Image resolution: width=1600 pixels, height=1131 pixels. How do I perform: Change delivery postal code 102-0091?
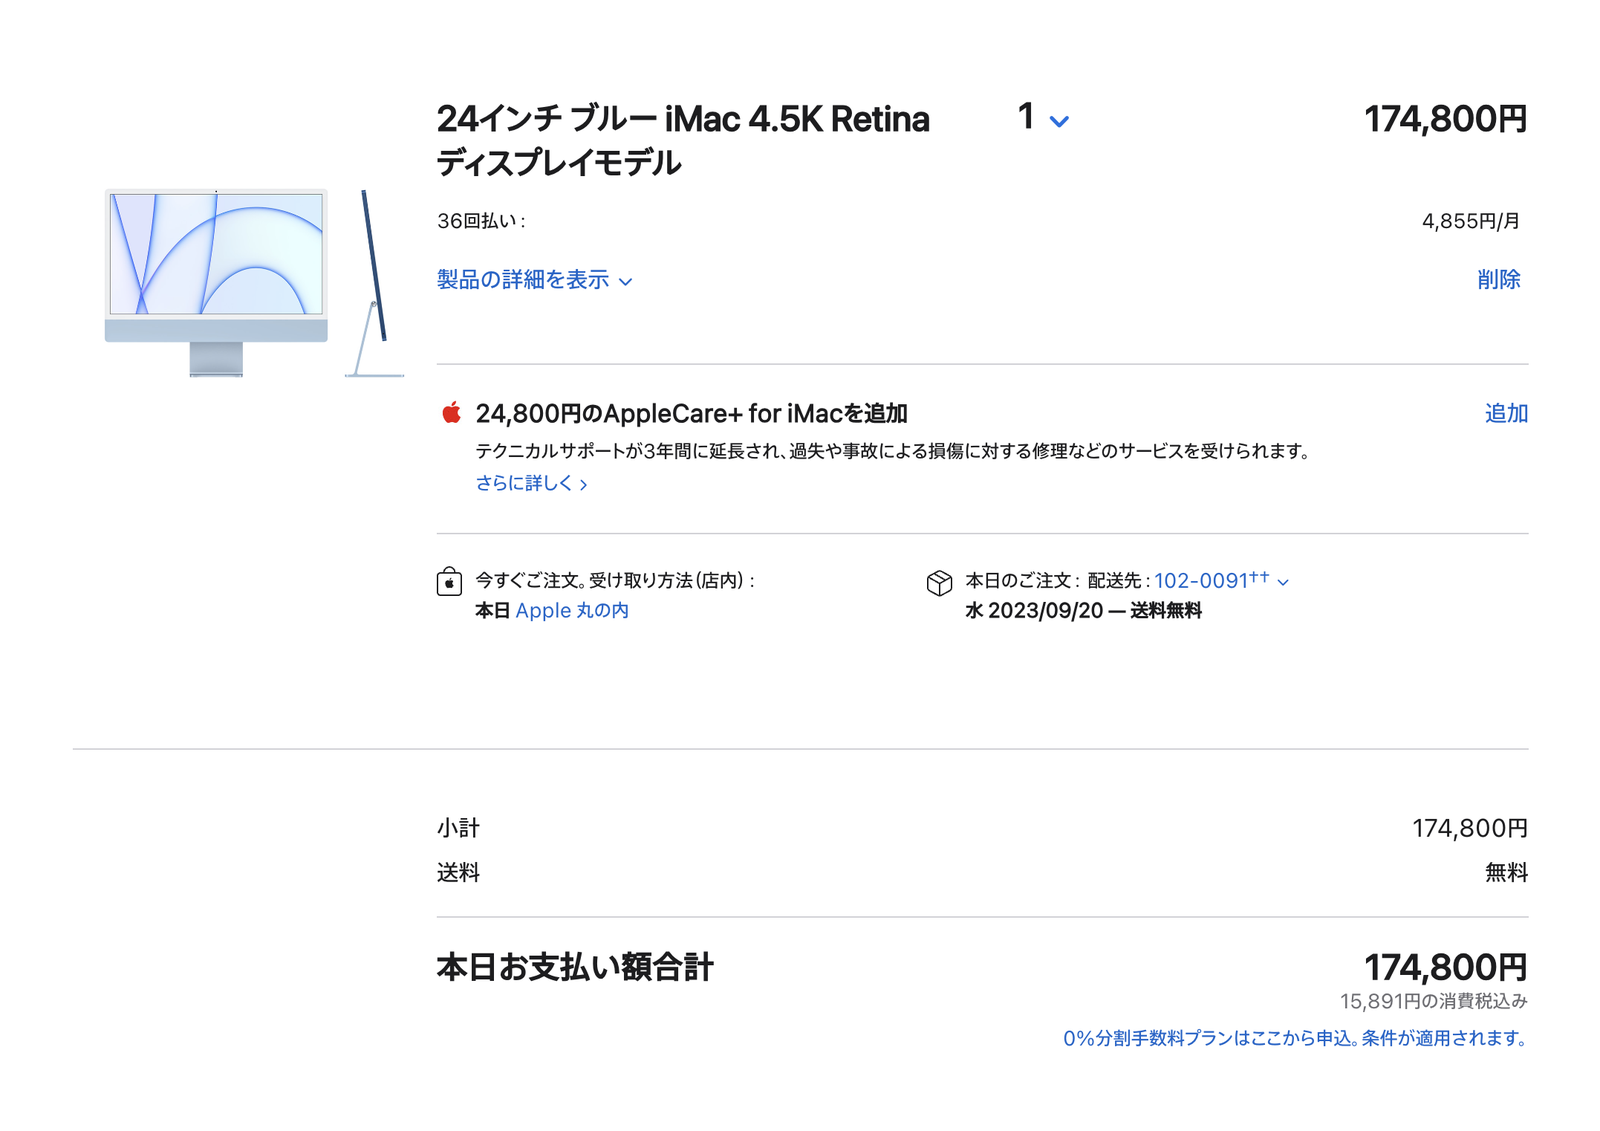click(1221, 581)
